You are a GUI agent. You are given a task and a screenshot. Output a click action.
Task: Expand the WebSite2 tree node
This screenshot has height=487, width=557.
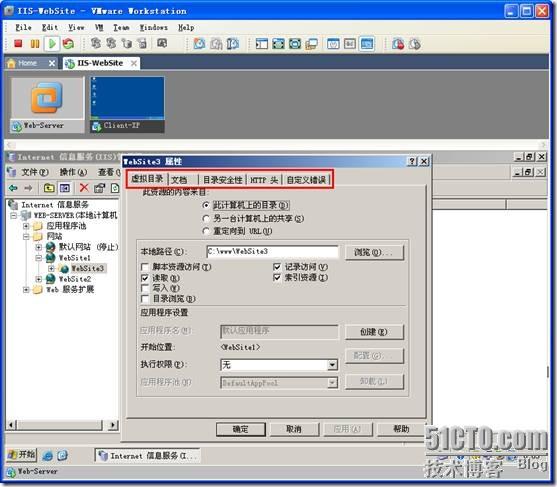click(x=38, y=279)
